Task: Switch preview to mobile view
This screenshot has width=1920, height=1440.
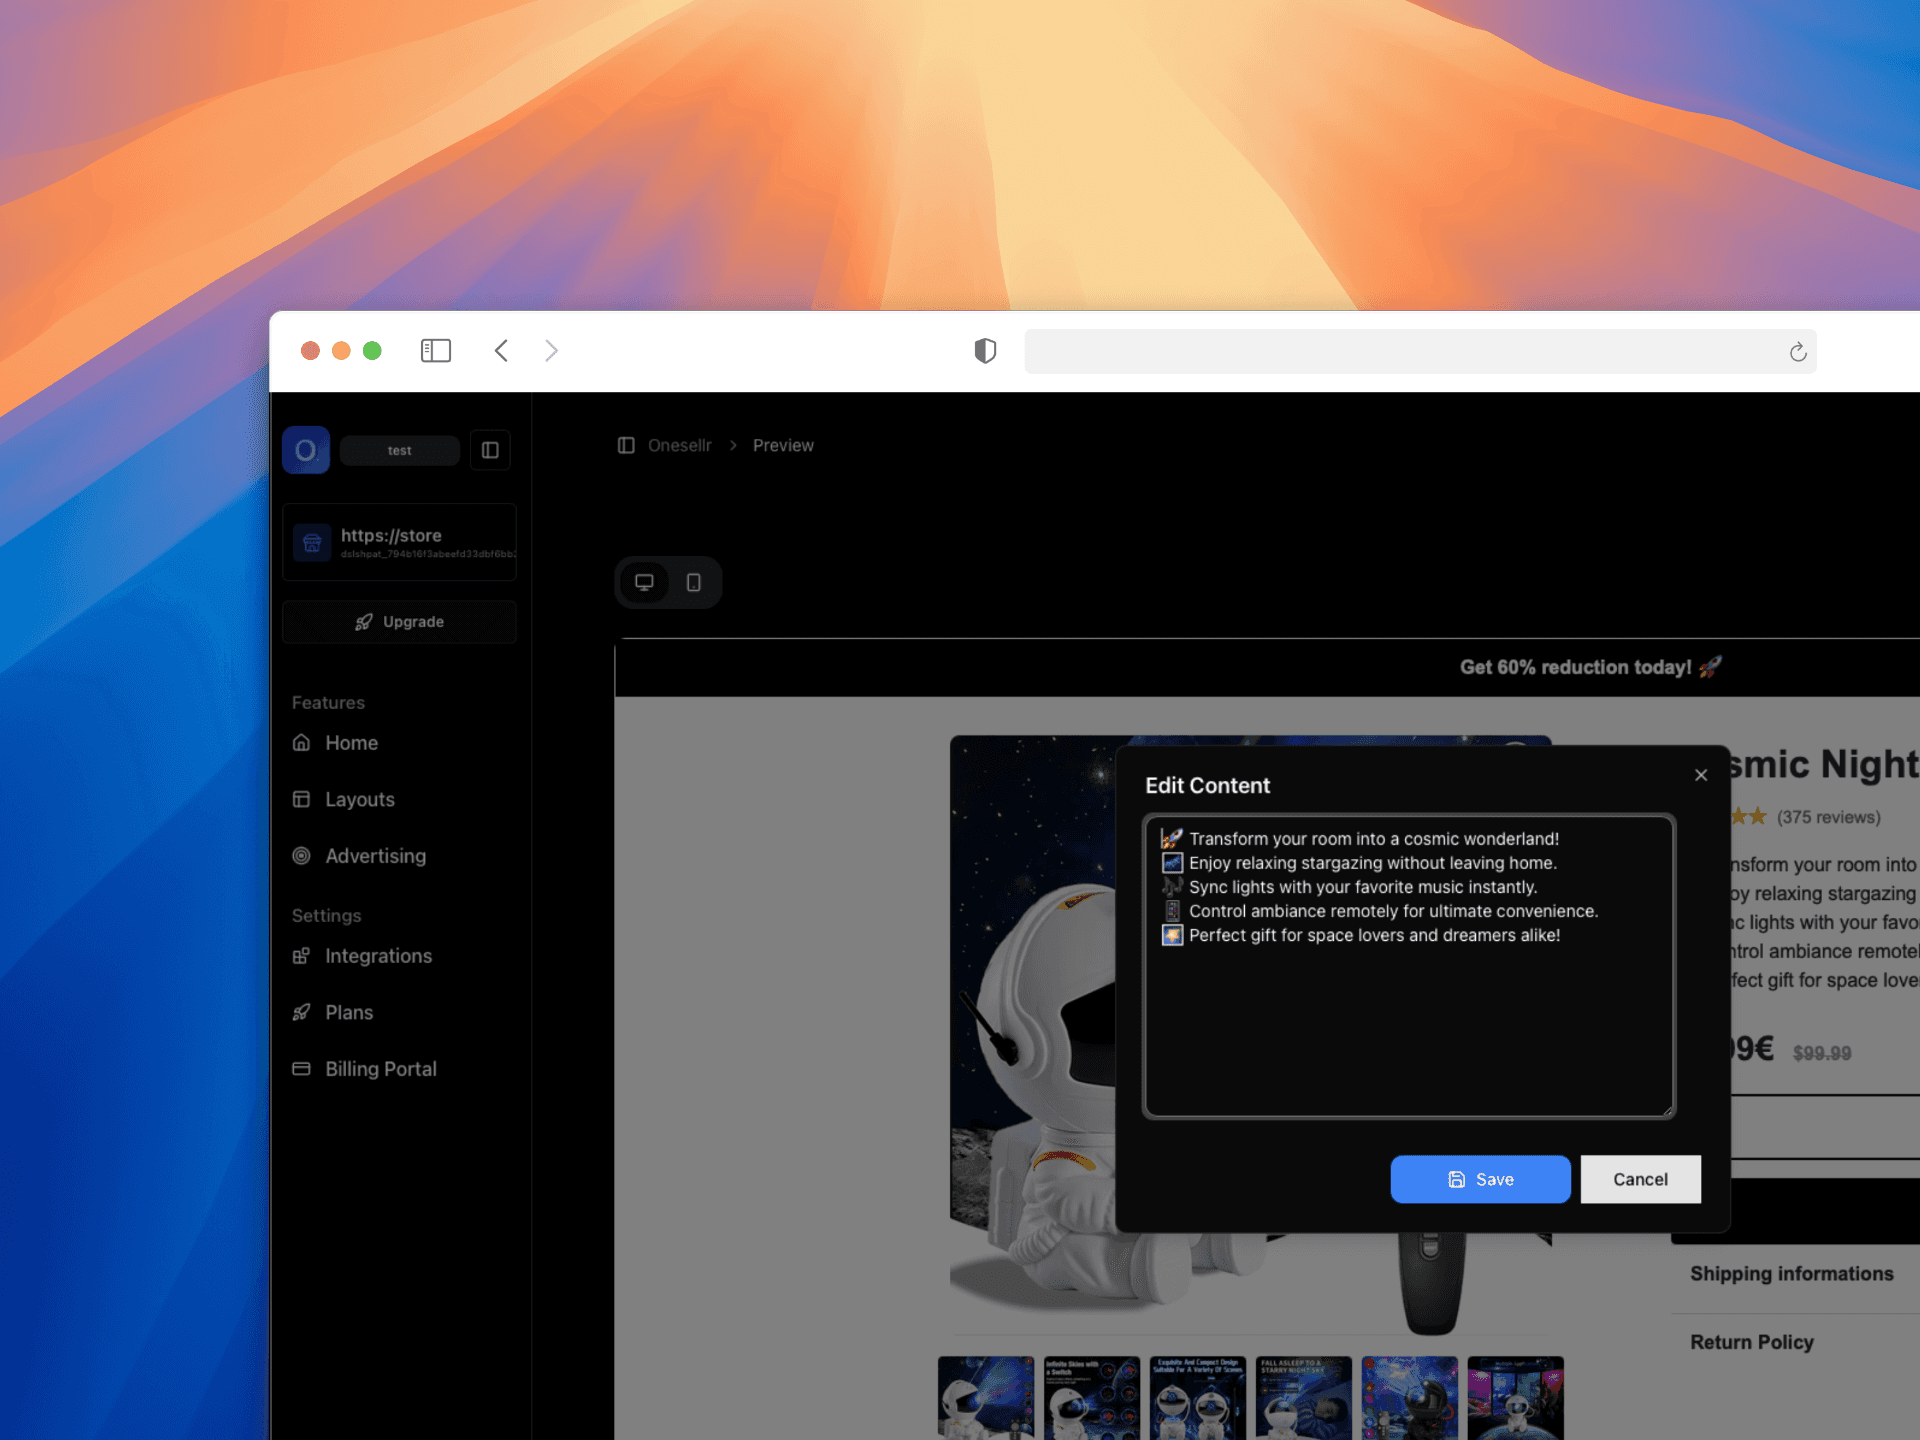Action: pos(693,582)
